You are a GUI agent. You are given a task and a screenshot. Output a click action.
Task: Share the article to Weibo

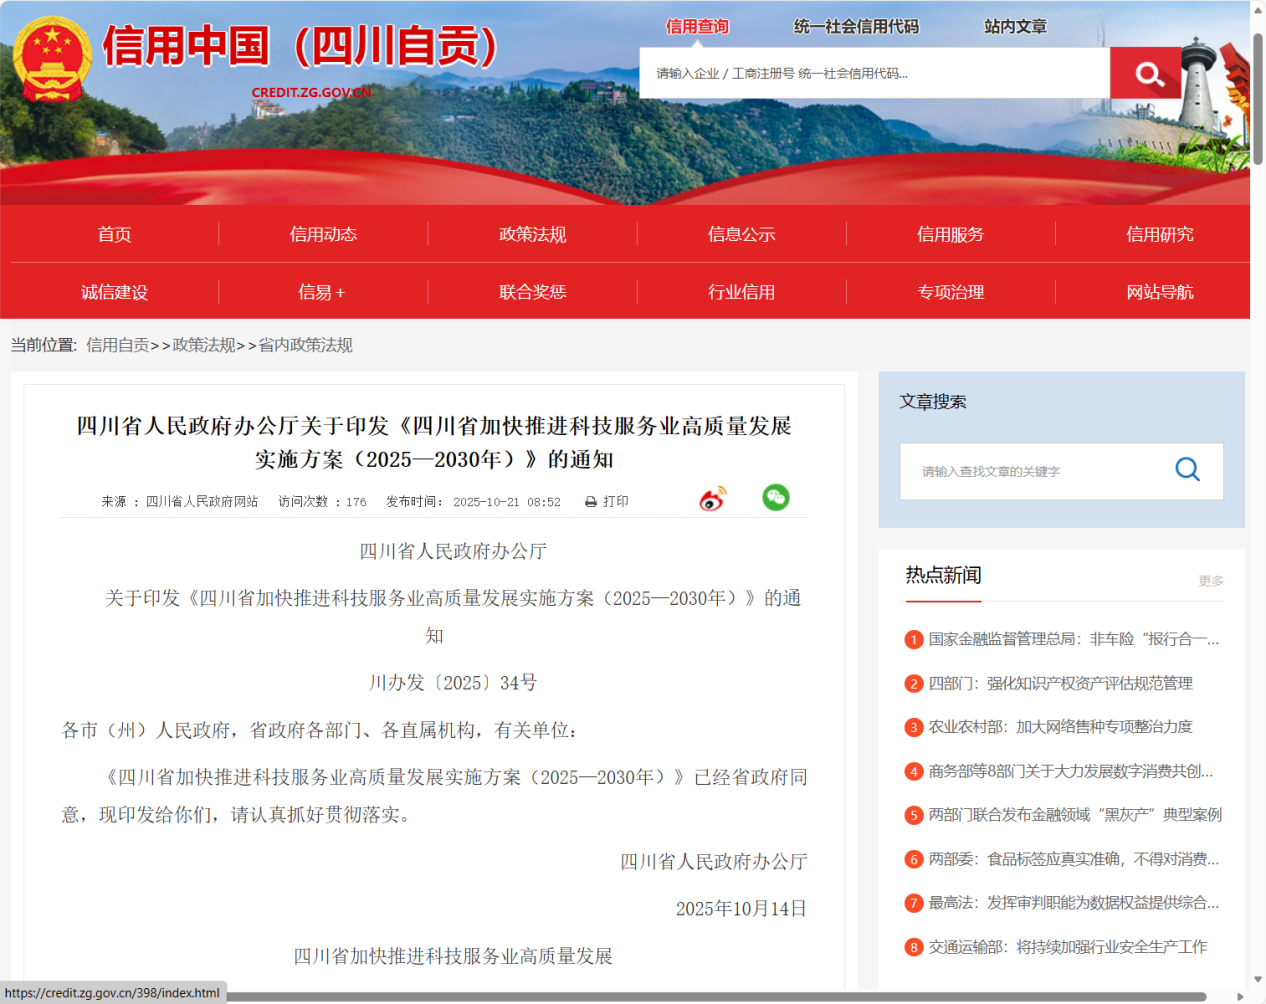714,497
